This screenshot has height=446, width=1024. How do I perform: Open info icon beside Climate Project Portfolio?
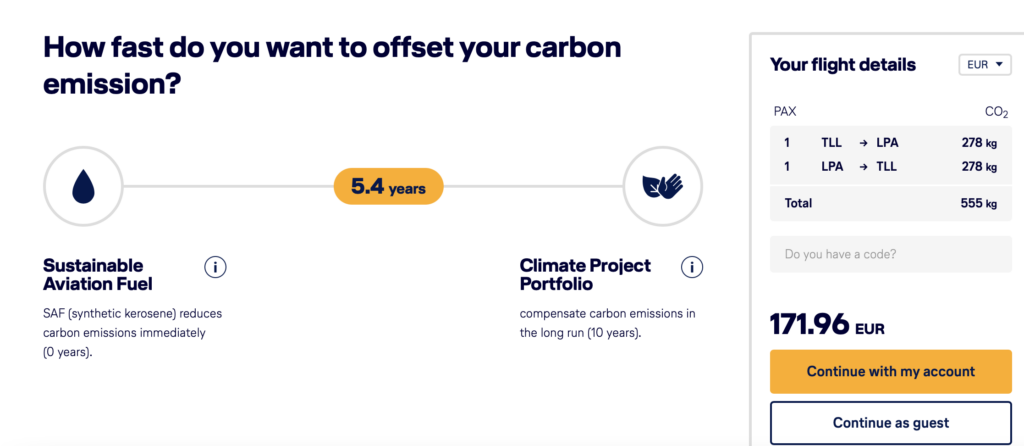691,267
